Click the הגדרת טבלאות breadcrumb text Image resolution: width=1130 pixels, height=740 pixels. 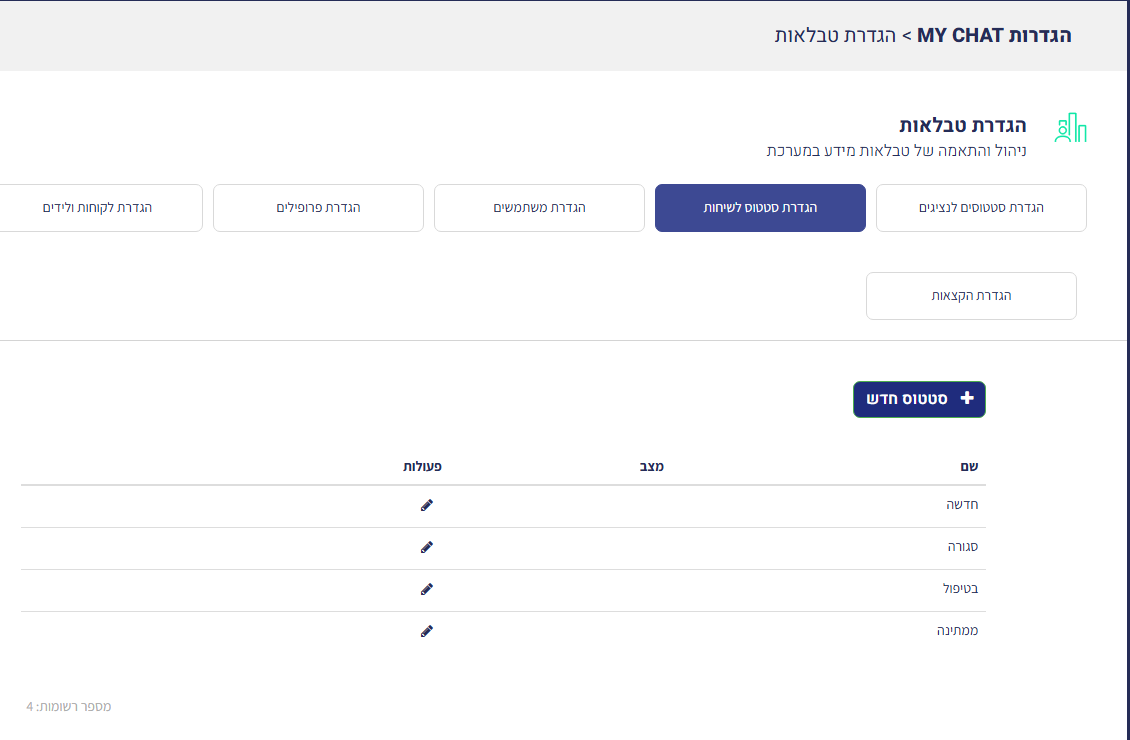click(x=835, y=35)
